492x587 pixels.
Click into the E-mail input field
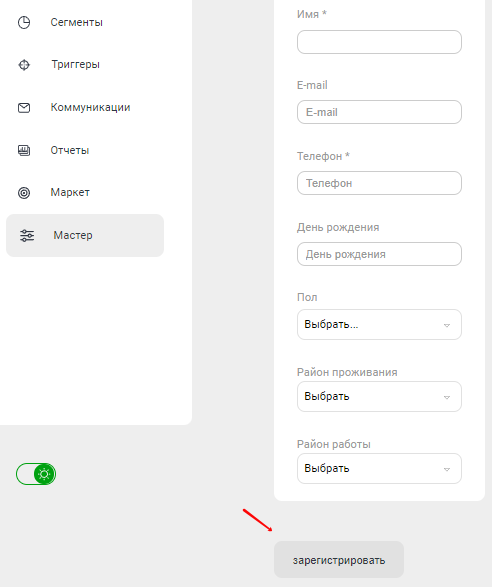379,112
